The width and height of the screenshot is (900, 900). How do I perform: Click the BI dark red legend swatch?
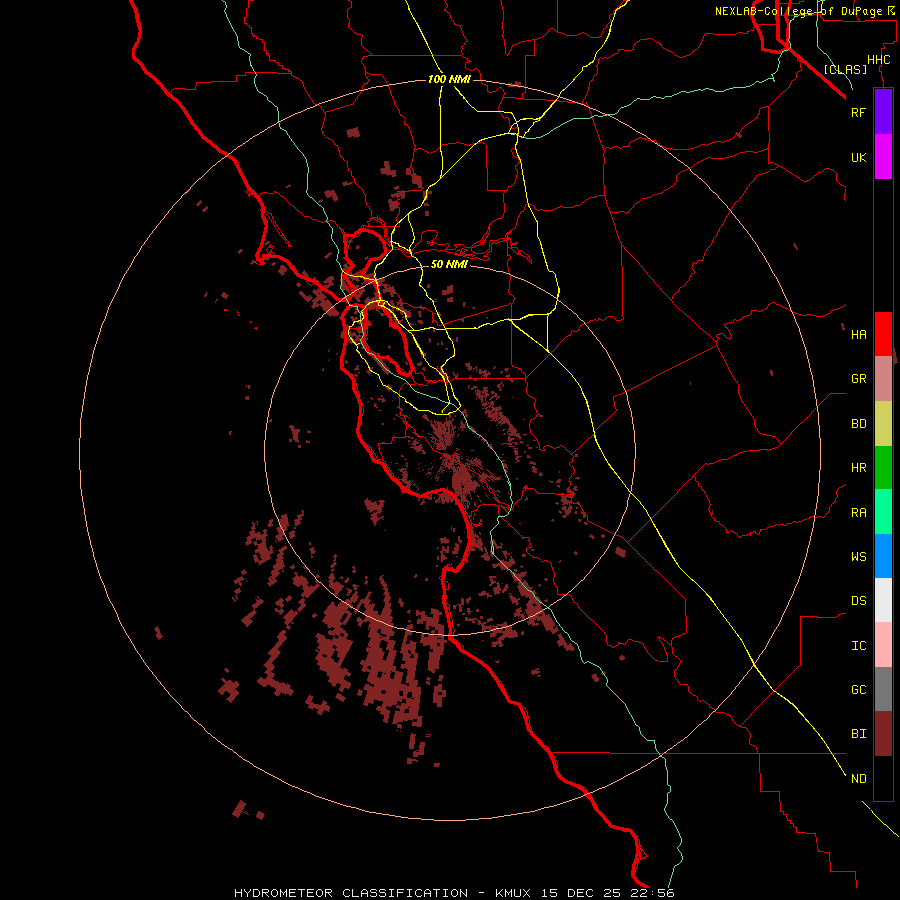883,734
